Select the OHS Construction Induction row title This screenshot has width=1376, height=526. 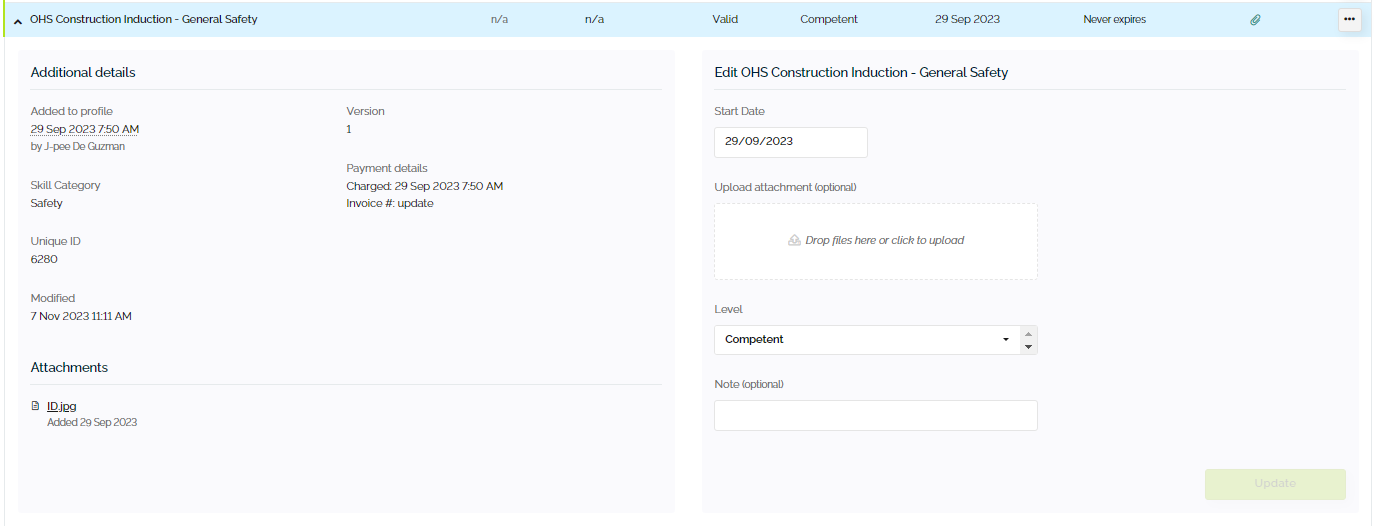click(x=144, y=19)
